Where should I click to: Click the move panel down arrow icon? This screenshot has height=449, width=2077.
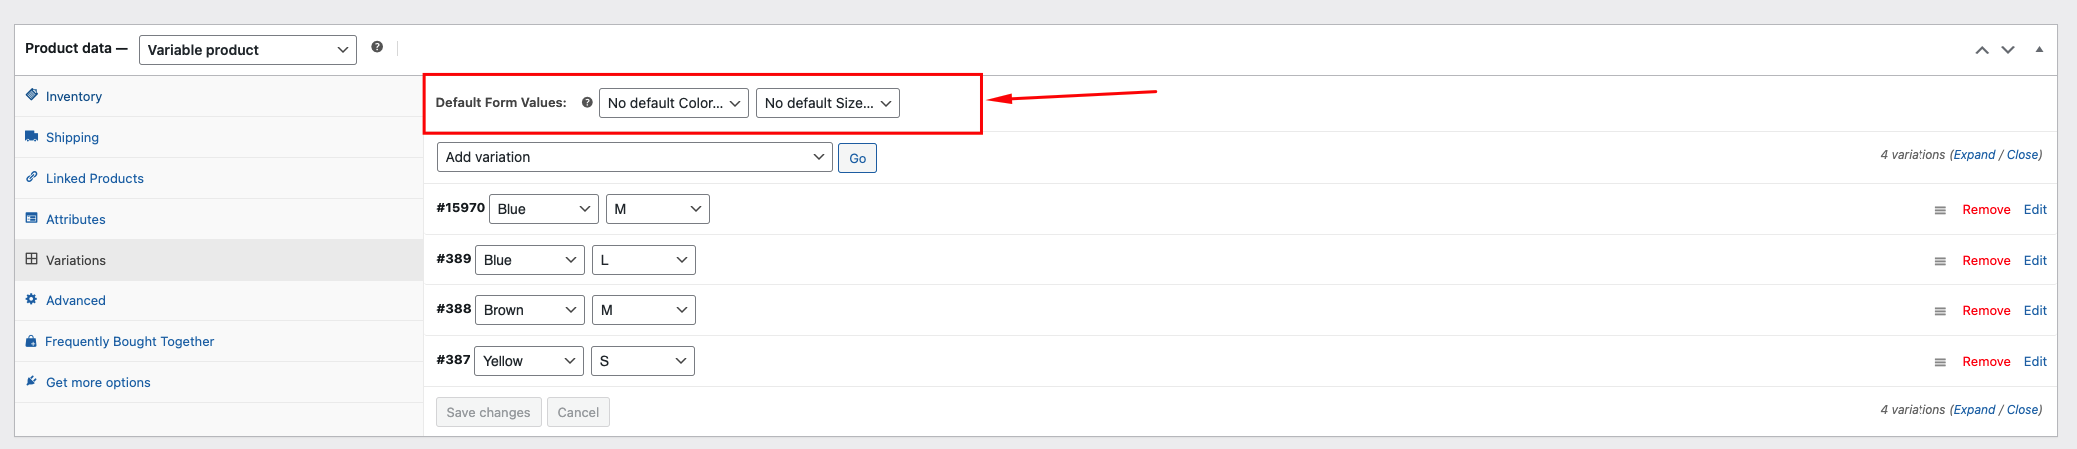2008,50
